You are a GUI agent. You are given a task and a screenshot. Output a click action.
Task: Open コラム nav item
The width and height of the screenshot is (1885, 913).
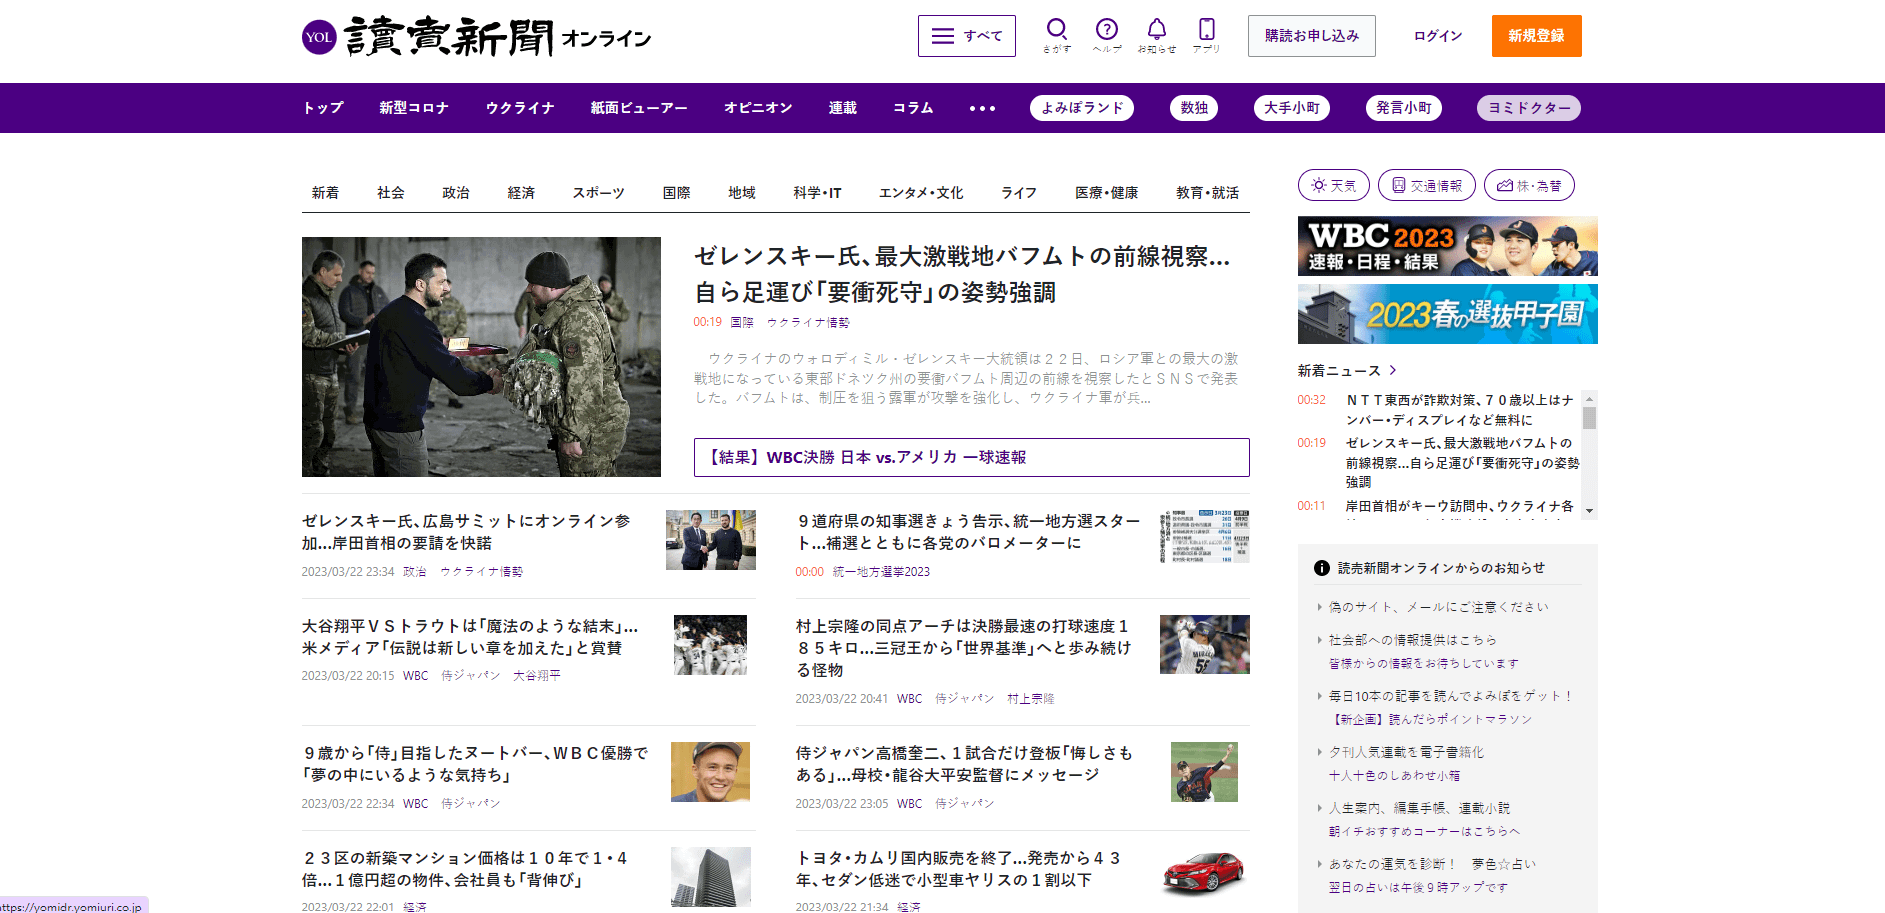pyautogui.click(x=913, y=108)
